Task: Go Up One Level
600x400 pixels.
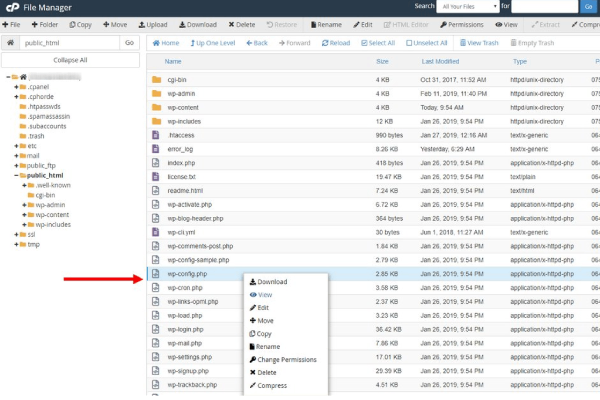Action: 213,43
